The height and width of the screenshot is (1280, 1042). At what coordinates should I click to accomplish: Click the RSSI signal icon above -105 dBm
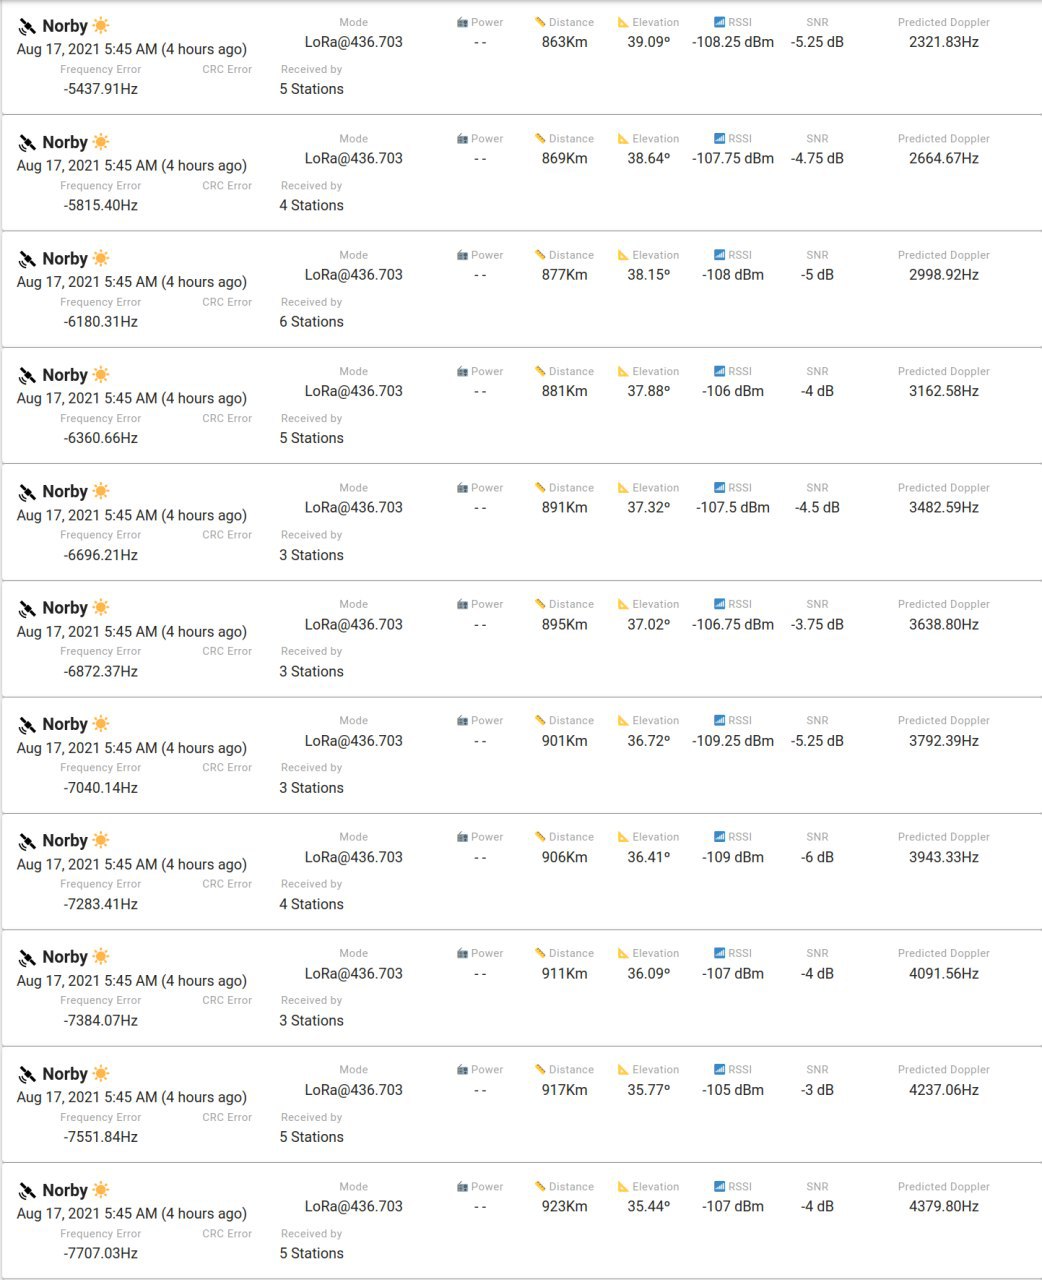pyautogui.click(x=720, y=1070)
